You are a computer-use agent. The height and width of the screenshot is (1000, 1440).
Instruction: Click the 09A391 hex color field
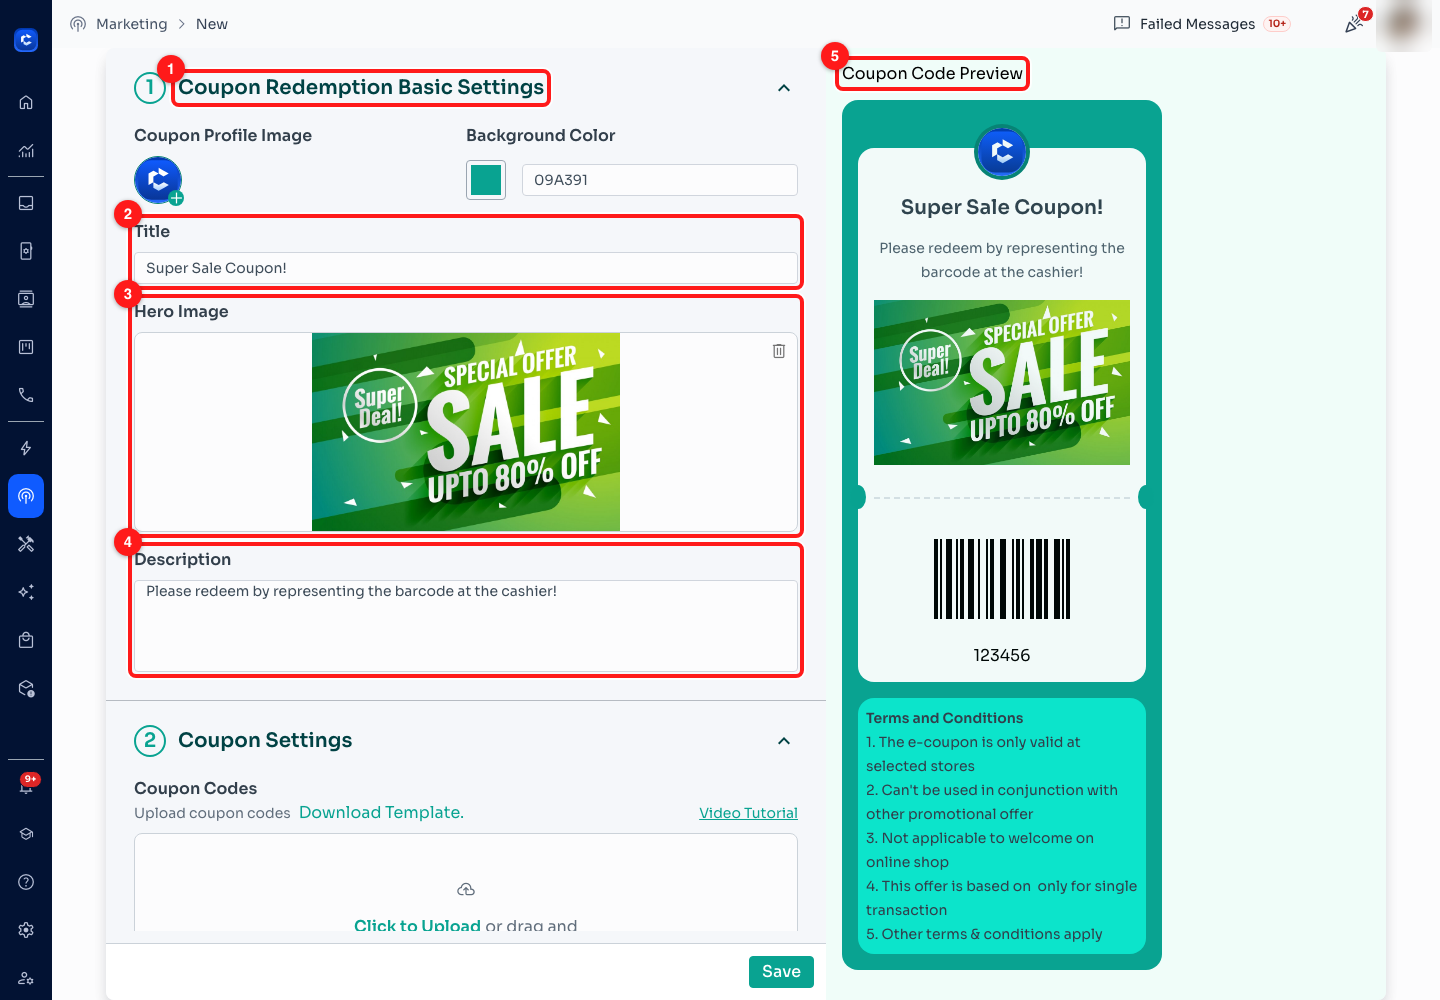pyautogui.click(x=660, y=180)
